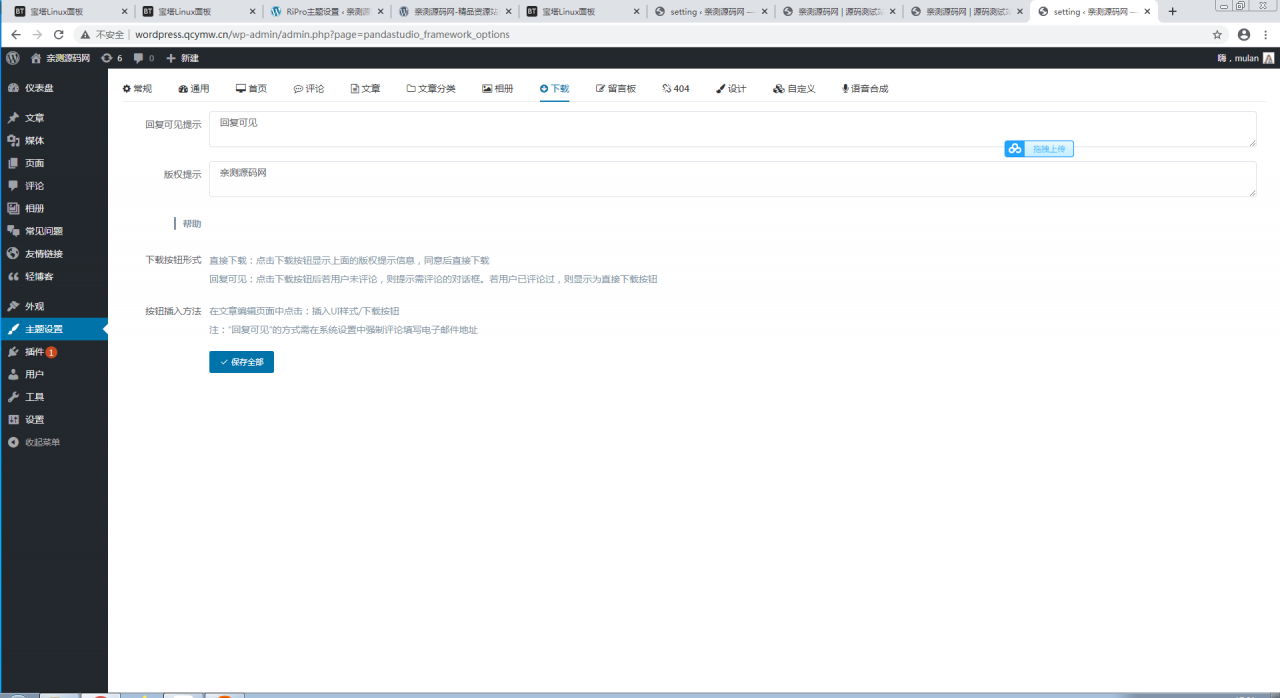This screenshot has height=698, width=1280.
Task: Click the 拖拽上传 cloud upload button
Action: (x=1039, y=149)
